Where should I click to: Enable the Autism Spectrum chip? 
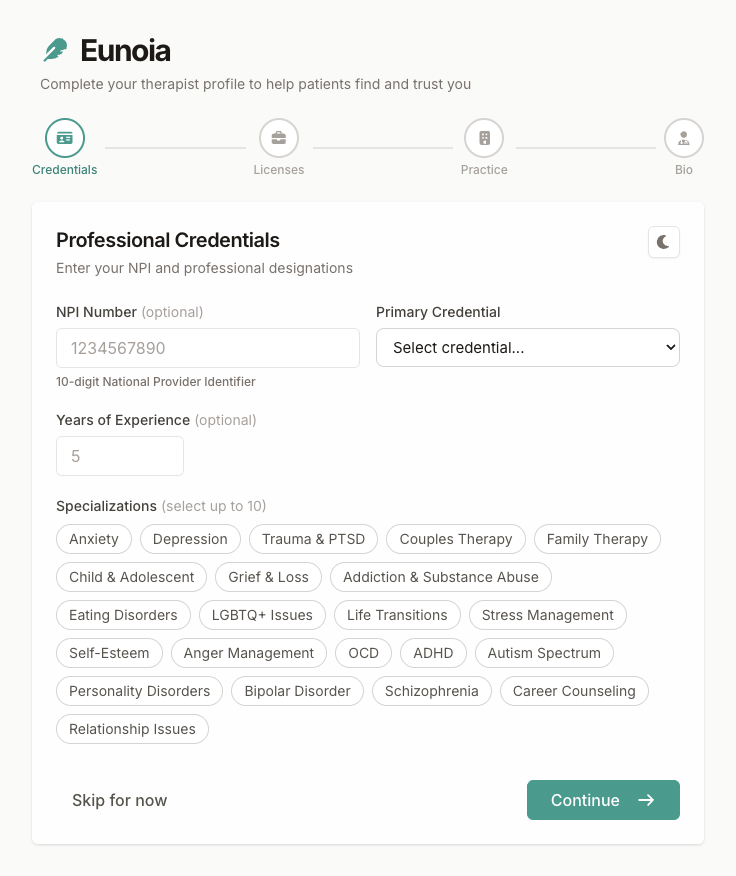pos(544,653)
